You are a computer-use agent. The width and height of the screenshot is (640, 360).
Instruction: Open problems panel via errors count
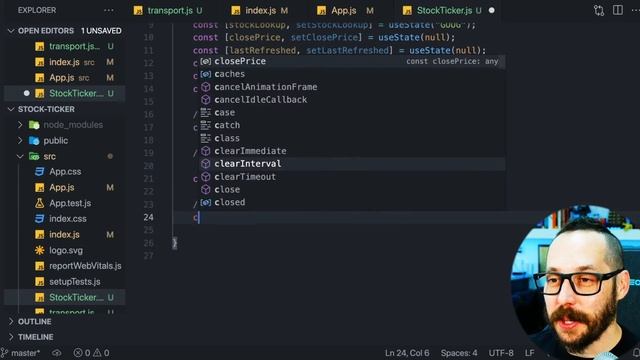point(82,353)
